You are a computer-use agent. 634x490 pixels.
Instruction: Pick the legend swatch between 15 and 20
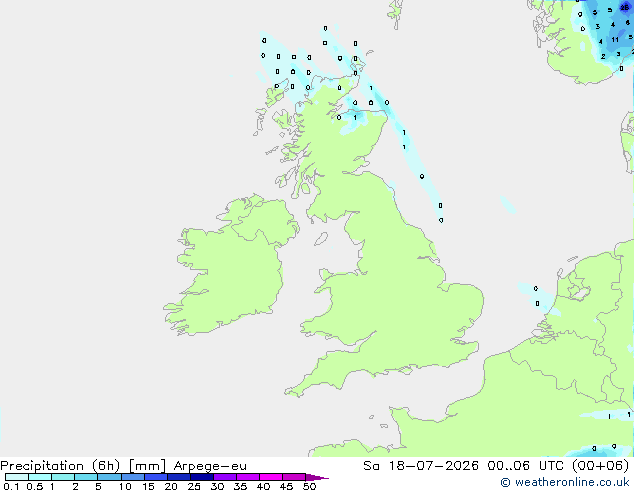(x=156, y=477)
